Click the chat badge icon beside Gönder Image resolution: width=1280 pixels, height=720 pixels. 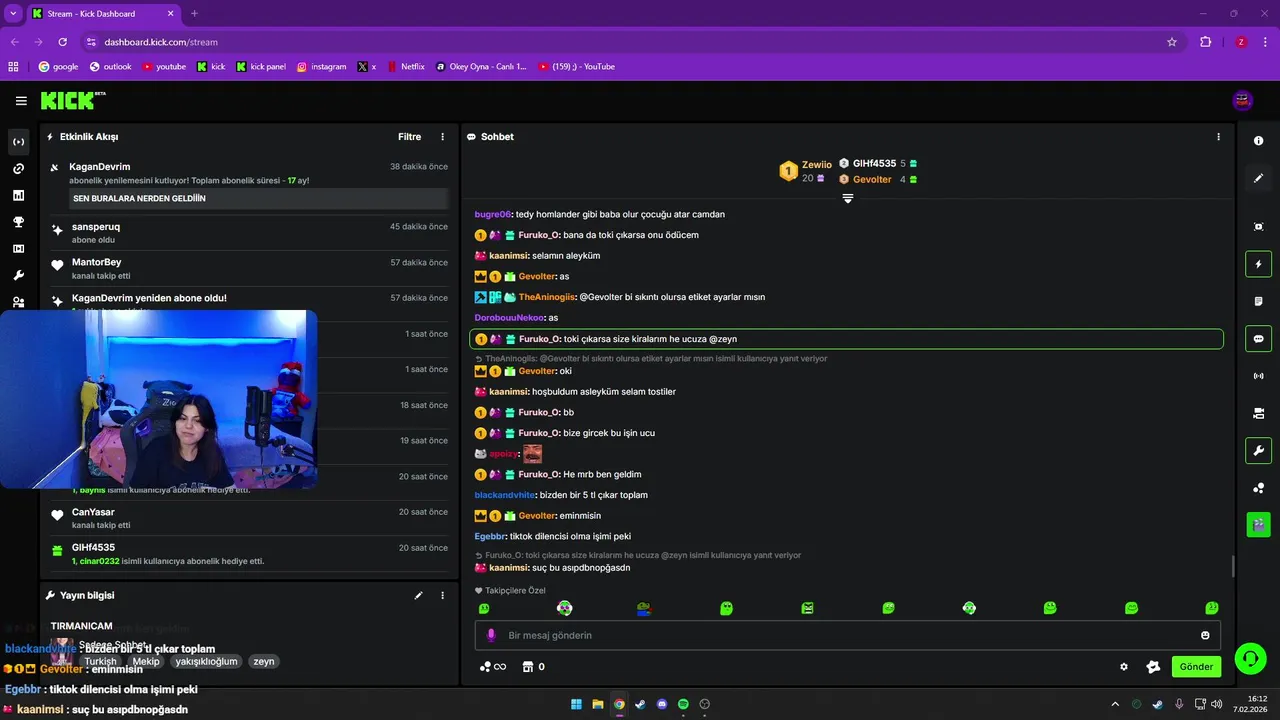click(x=1153, y=667)
